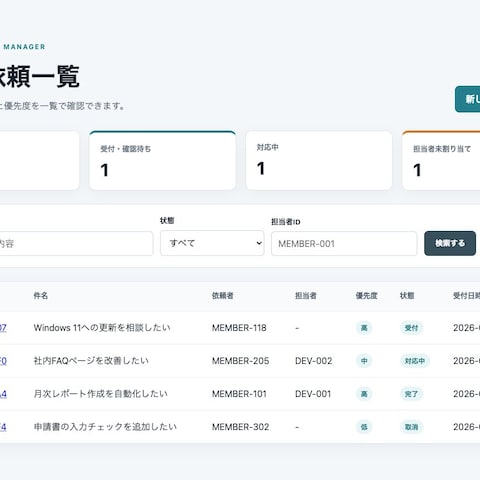Click the 依頼一覧 page heading
This screenshot has width=480, height=480.
39,76
